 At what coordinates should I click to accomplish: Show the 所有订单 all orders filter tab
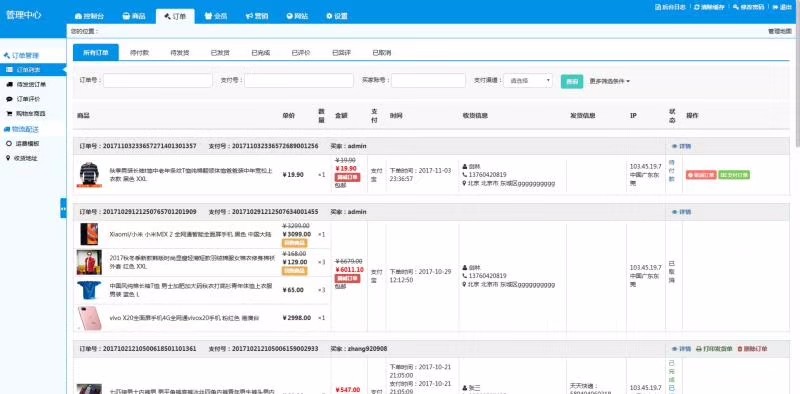pyautogui.click(x=96, y=53)
